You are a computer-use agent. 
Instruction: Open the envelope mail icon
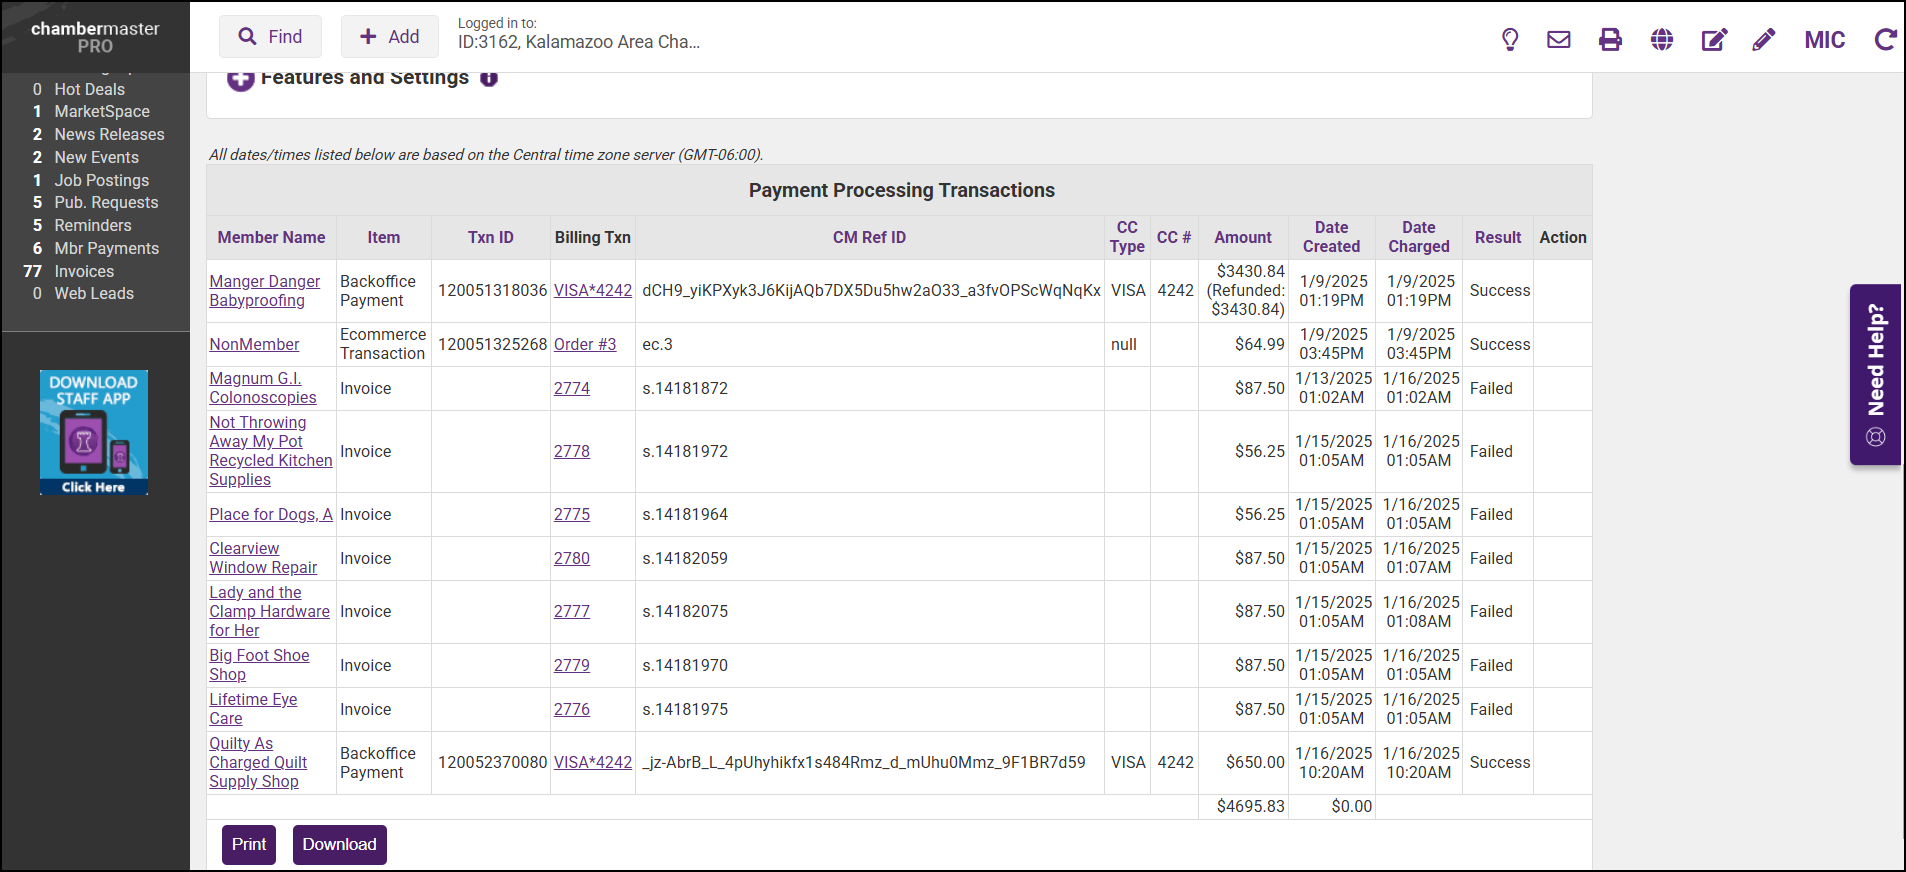[1559, 40]
